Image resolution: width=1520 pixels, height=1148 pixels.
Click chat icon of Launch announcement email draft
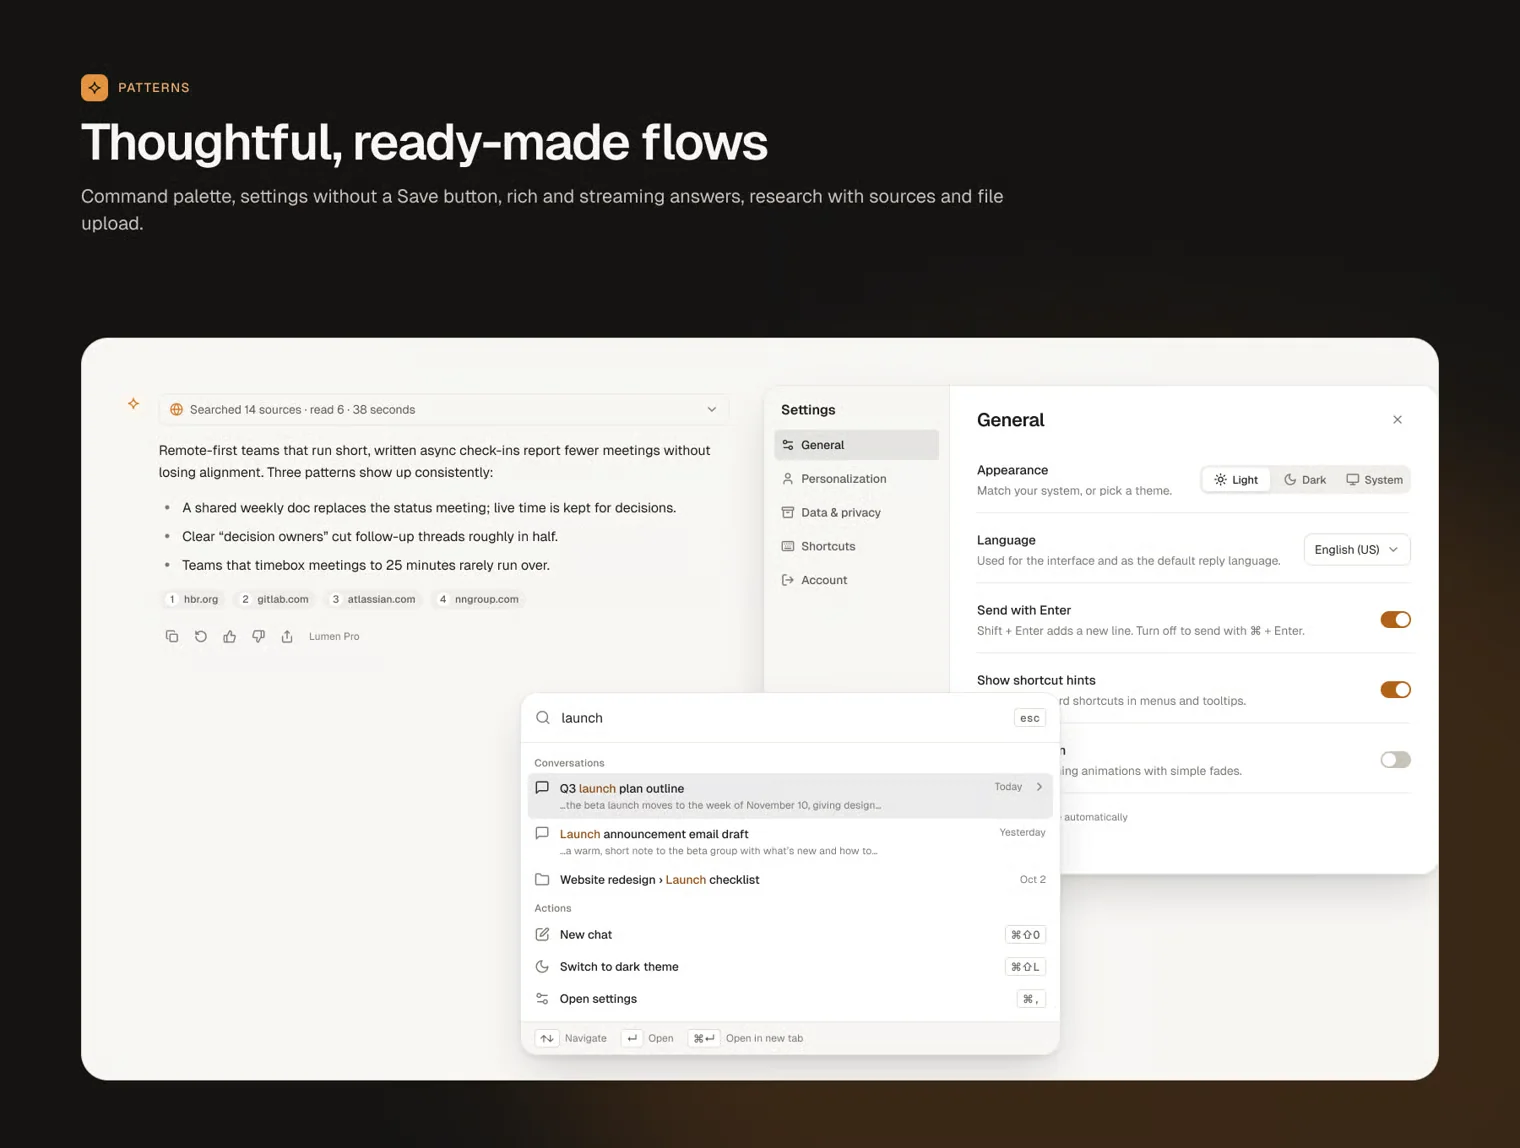542,833
